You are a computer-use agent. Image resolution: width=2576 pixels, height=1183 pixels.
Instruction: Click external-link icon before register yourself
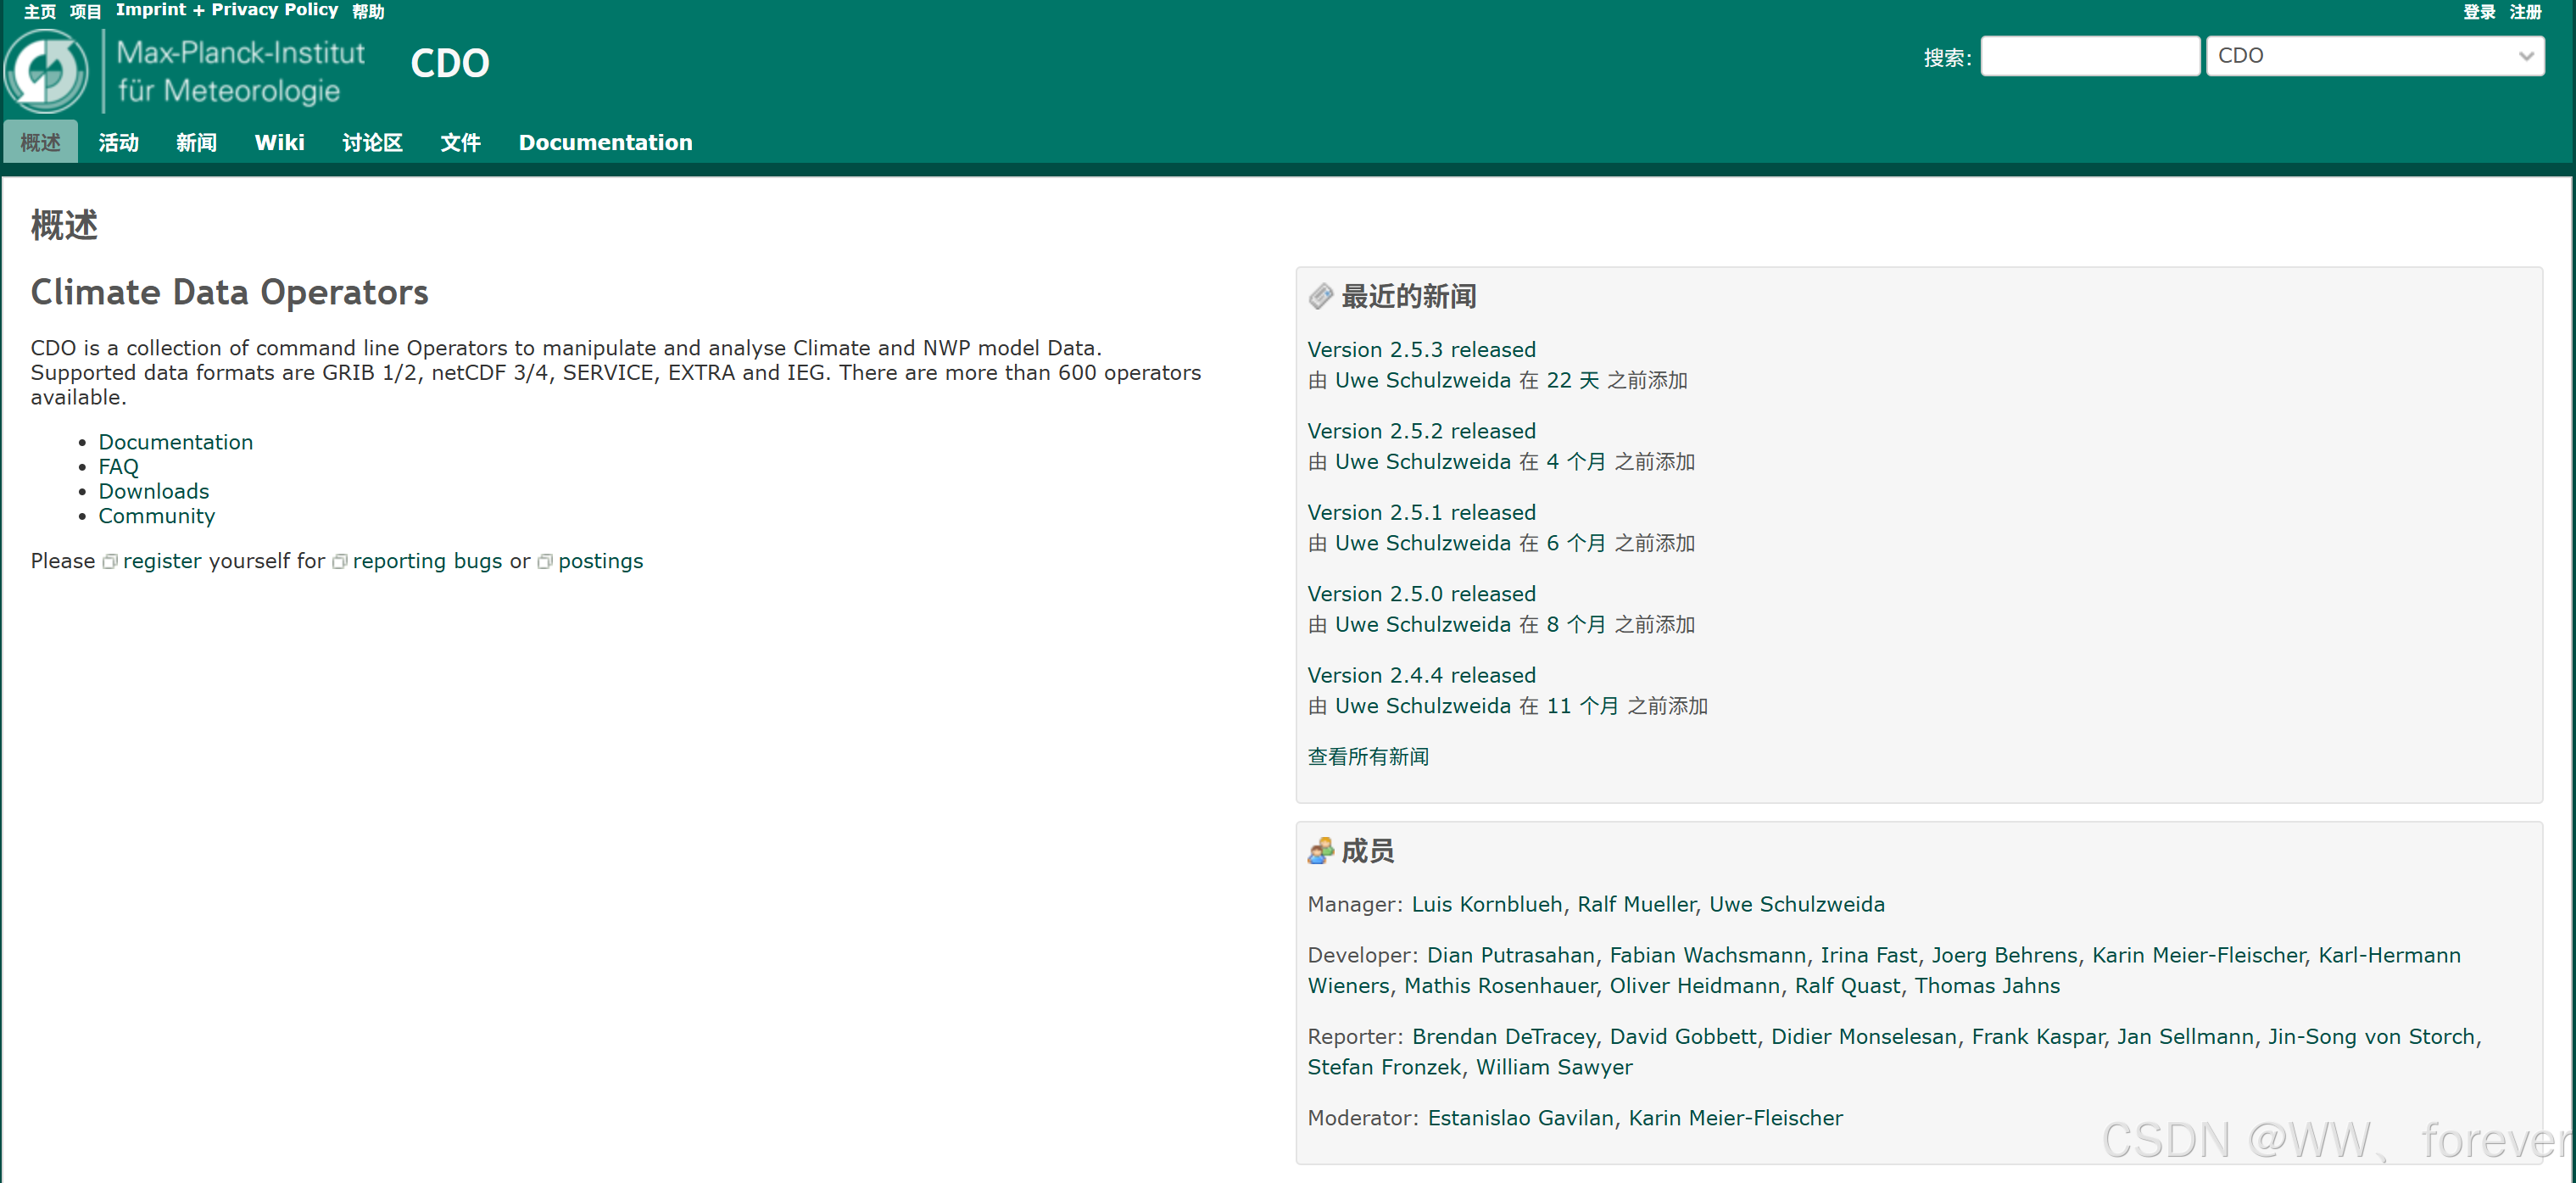110,562
